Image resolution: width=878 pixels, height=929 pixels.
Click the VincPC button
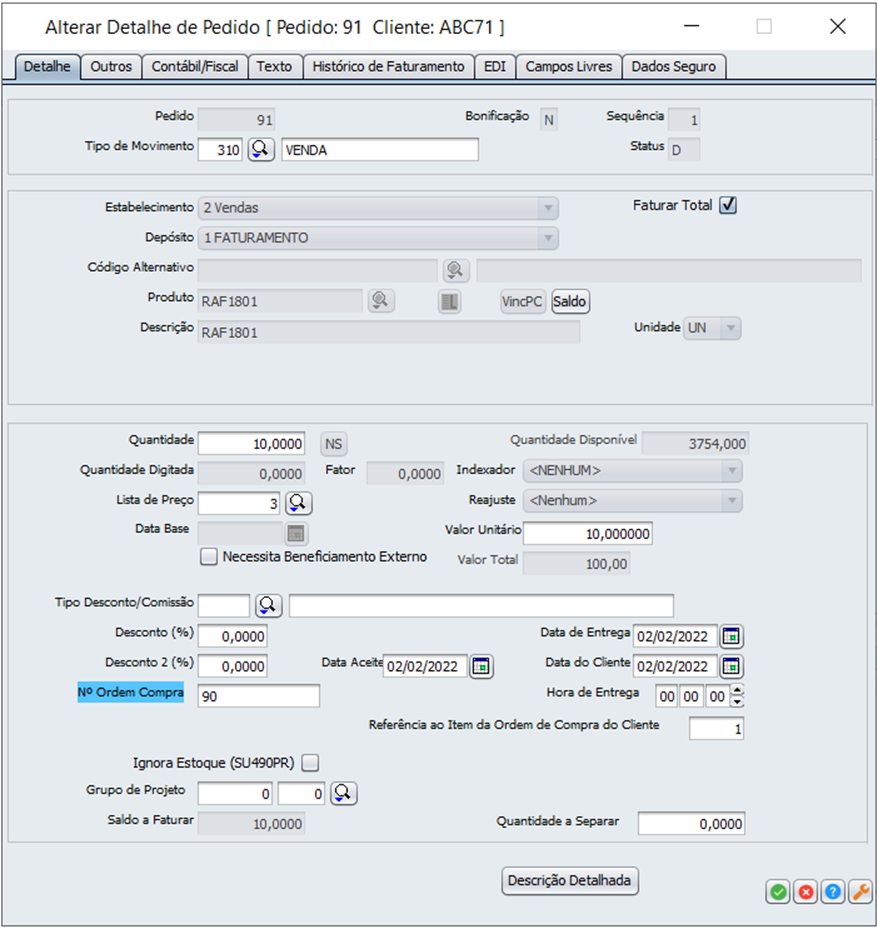tap(522, 302)
